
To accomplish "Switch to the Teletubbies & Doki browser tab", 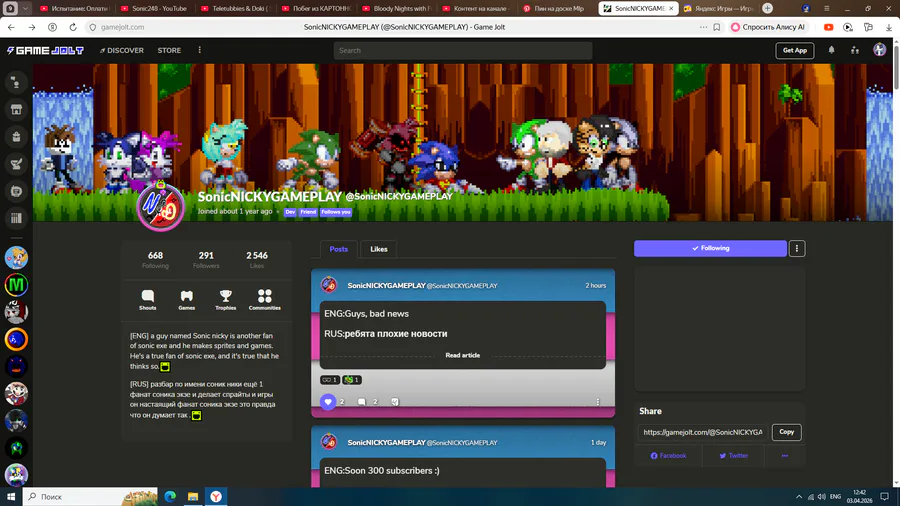I will pos(235,9).
